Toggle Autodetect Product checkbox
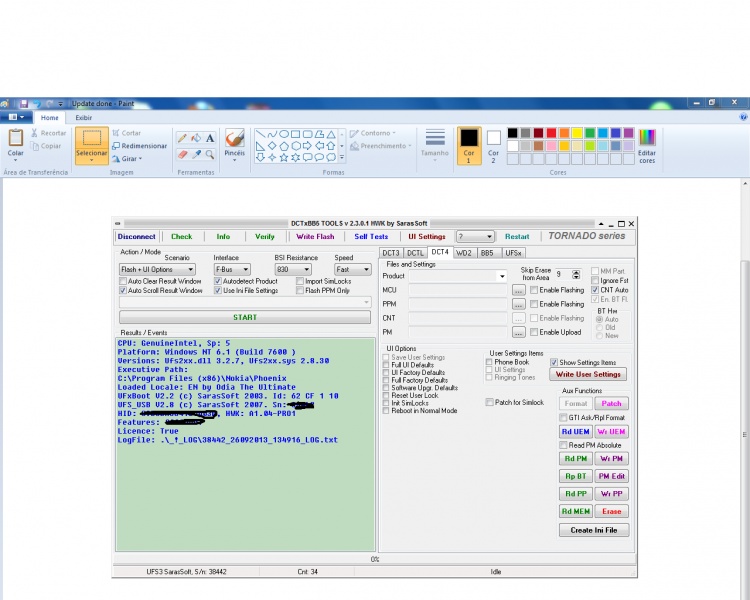 coord(218,281)
